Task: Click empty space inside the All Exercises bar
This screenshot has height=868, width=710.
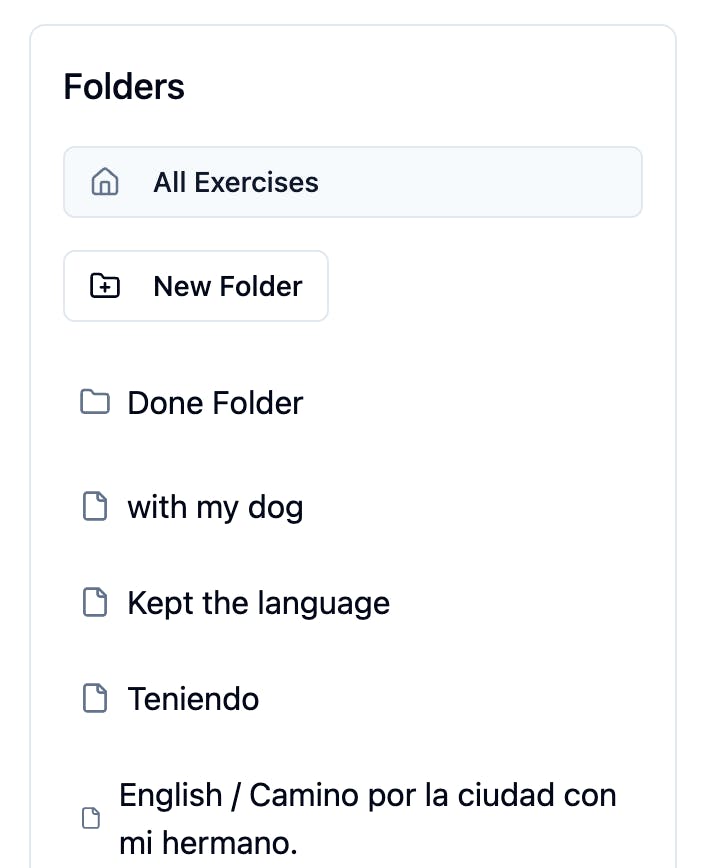Action: click(x=500, y=182)
